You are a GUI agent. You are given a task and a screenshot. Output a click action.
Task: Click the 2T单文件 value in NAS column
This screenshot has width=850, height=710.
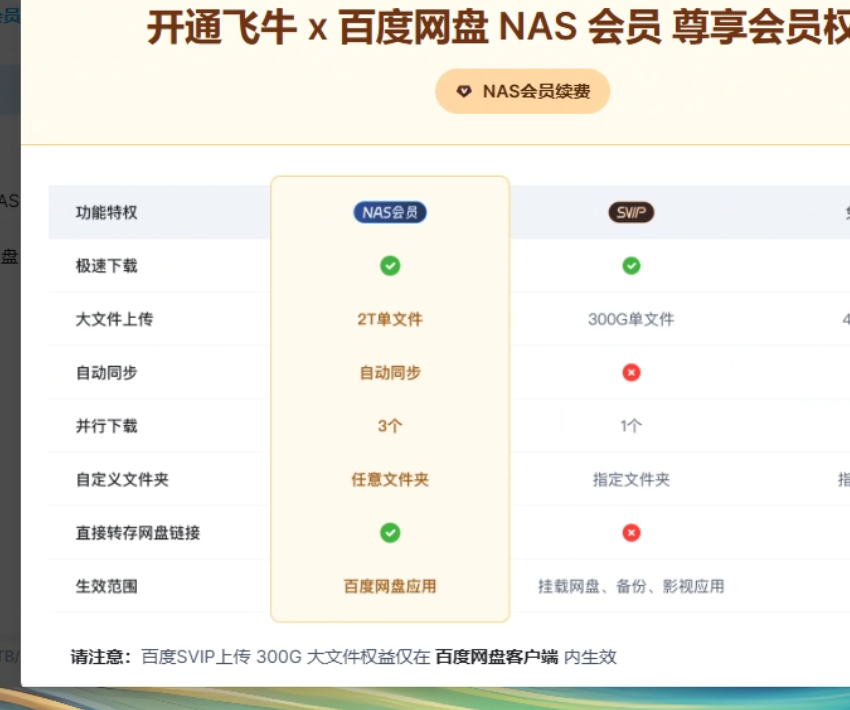tap(390, 319)
